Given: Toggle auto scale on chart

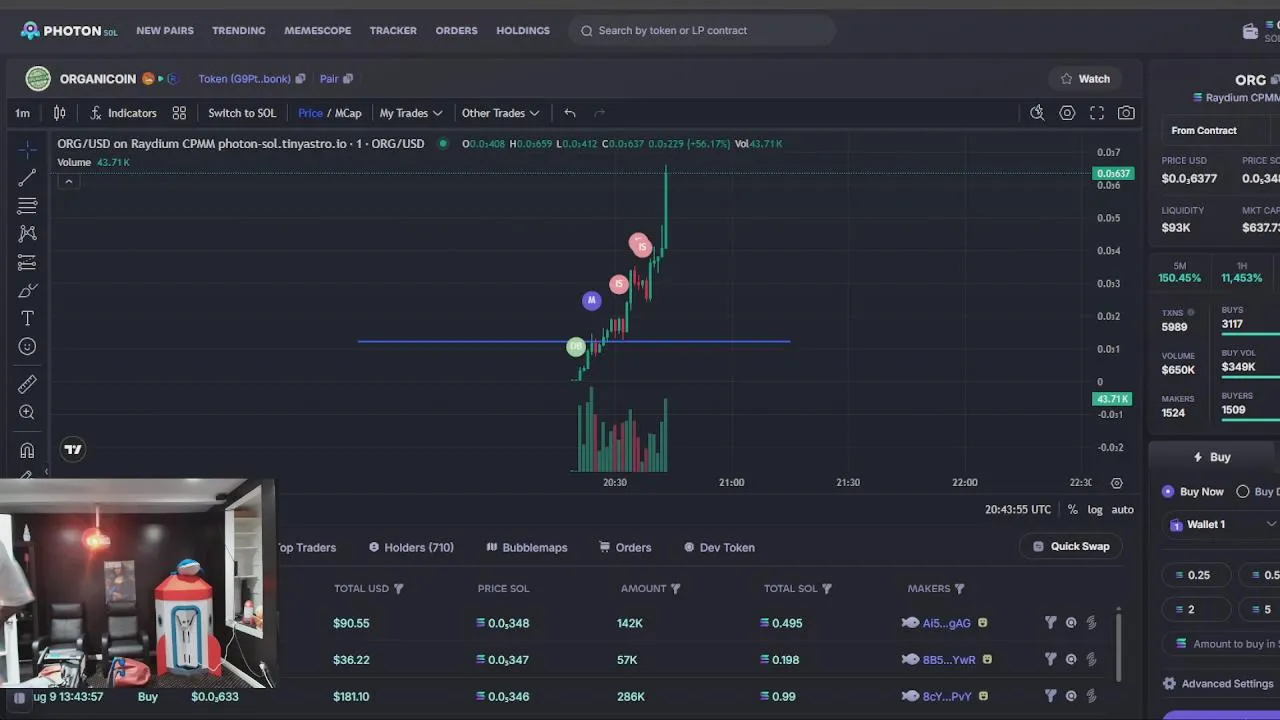Looking at the screenshot, I should 1123,510.
